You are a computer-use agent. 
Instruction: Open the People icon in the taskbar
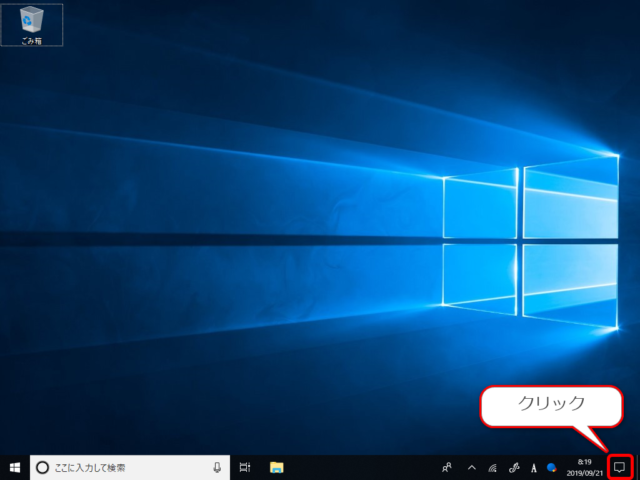(447, 467)
